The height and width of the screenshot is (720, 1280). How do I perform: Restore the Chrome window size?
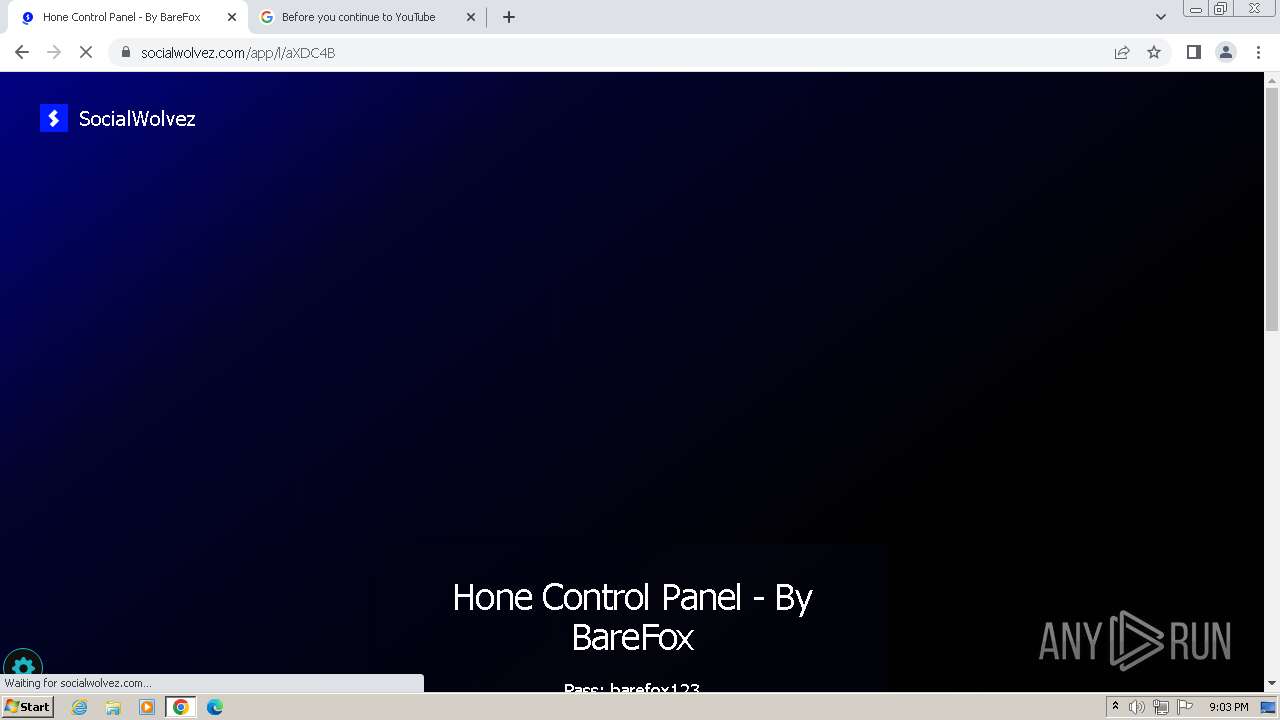1221,8
